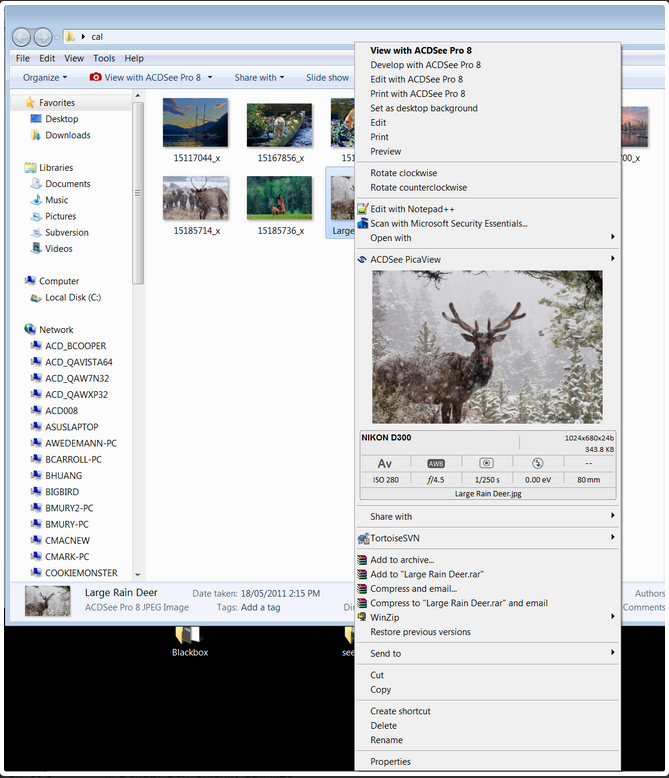The width and height of the screenshot is (669, 778).
Task: Click the Microsoft Security Essentials scan icon
Action: point(363,223)
